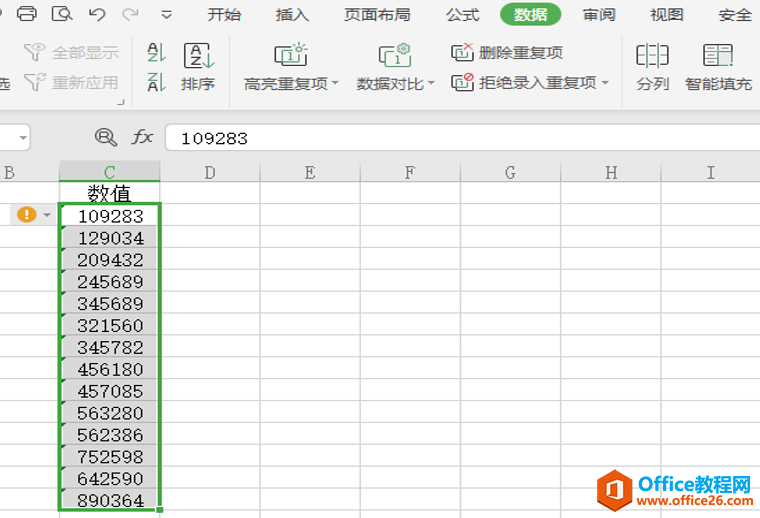760x518 pixels.
Task: Open filter group dialog launcher
Action: 121,102
